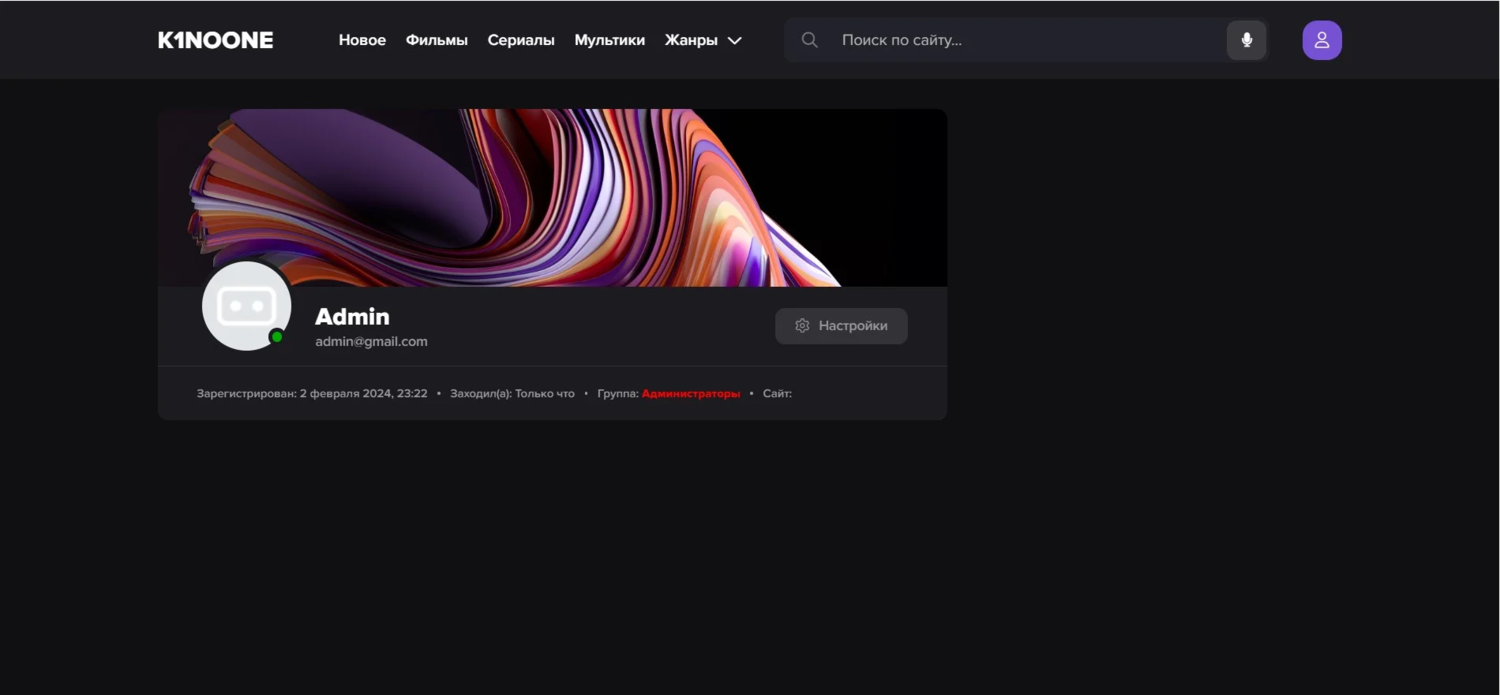Image resolution: width=1500 pixels, height=695 pixels.
Task: Click the admin@gmail.com email text
Action: point(371,341)
